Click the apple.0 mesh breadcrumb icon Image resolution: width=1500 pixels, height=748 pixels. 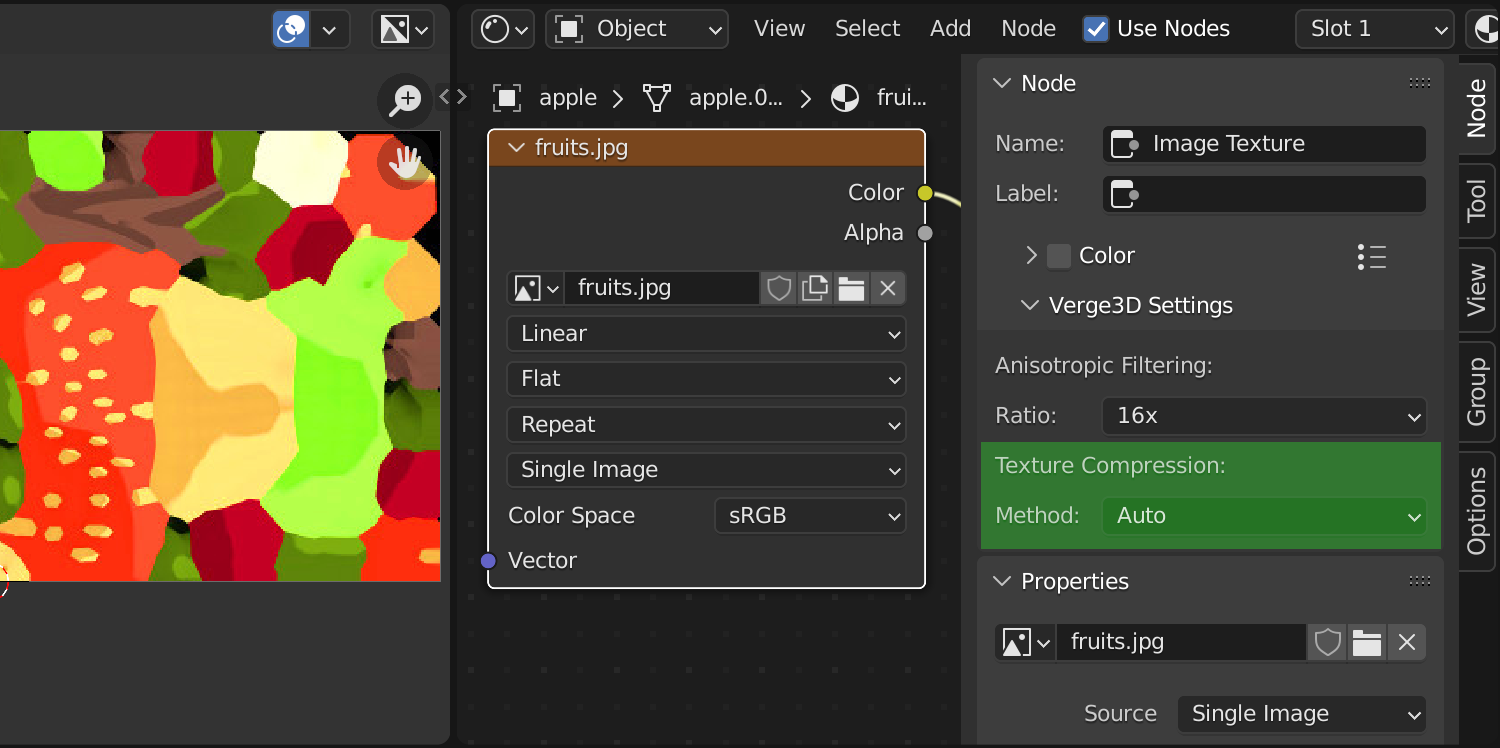click(x=657, y=98)
